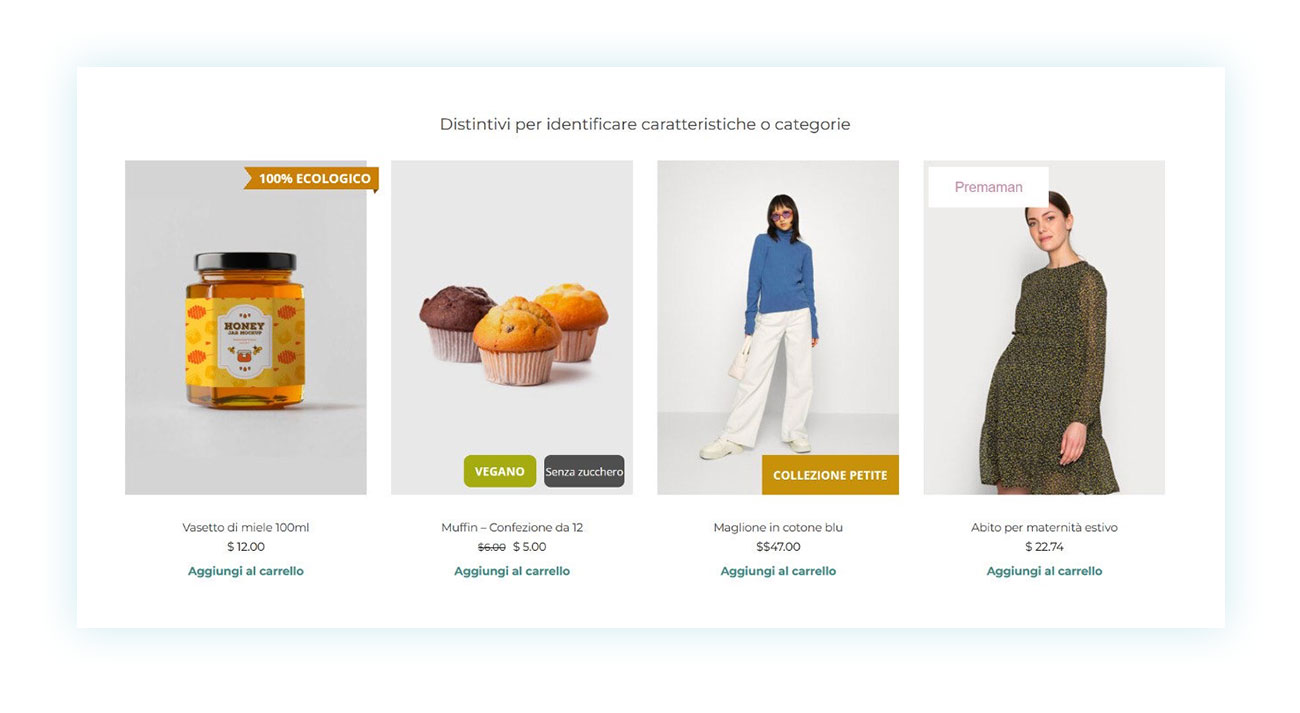Open Muffin – Confezione da 12 title
1300x713 pixels.
click(512, 527)
